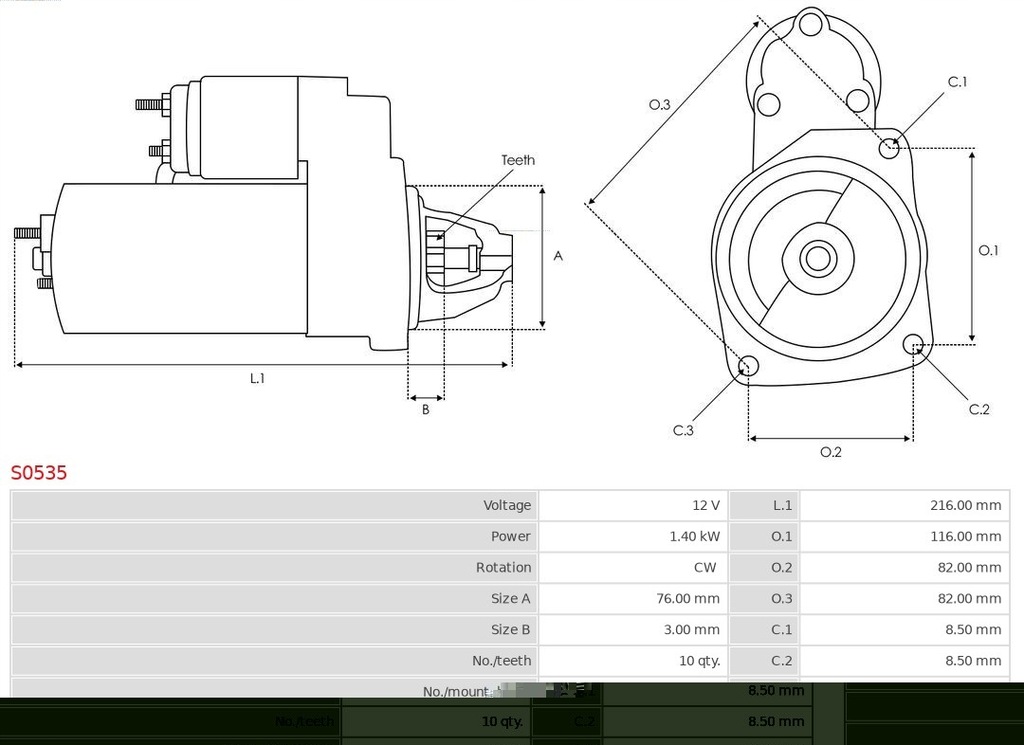Image resolution: width=1024 pixels, height=745 pixels.
Task: Click the Rotation table cell
Action: coord(274,567)
